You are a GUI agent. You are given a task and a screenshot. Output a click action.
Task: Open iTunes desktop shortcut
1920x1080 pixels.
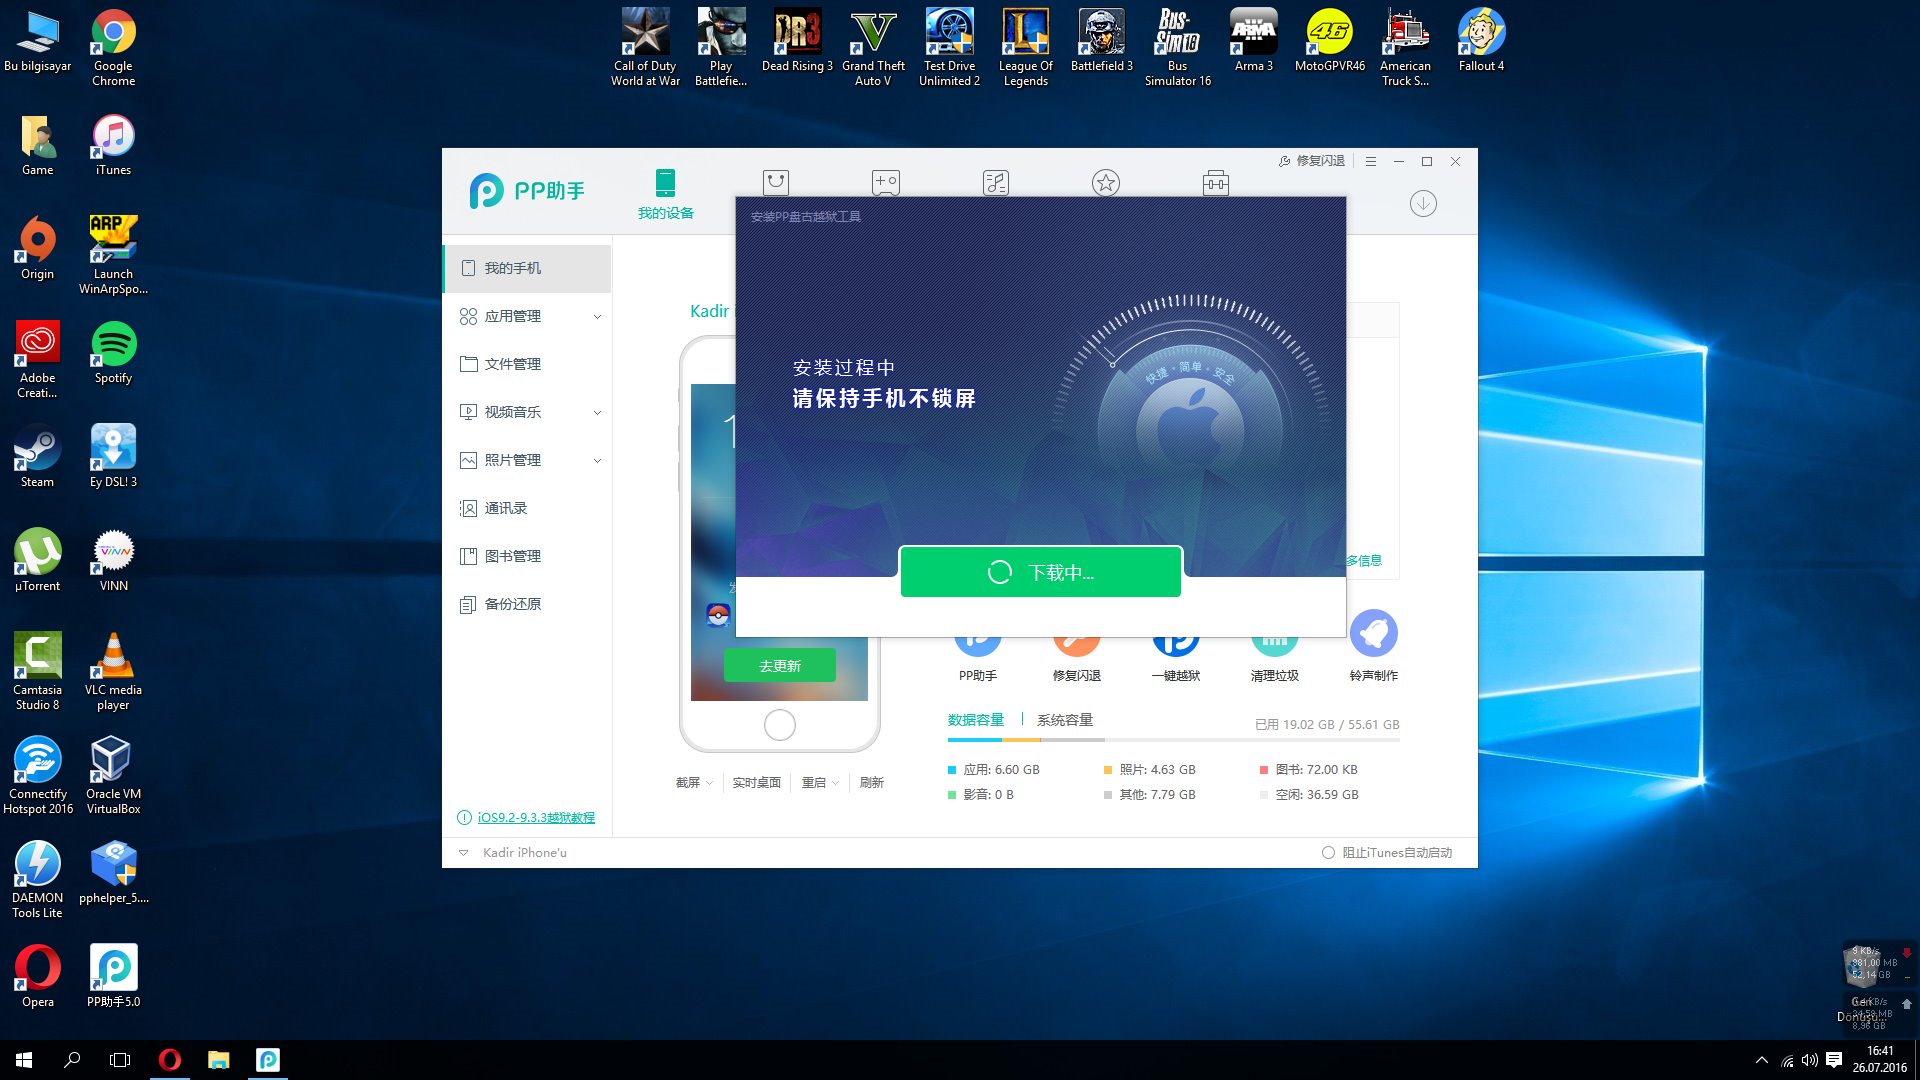point(113,145)
